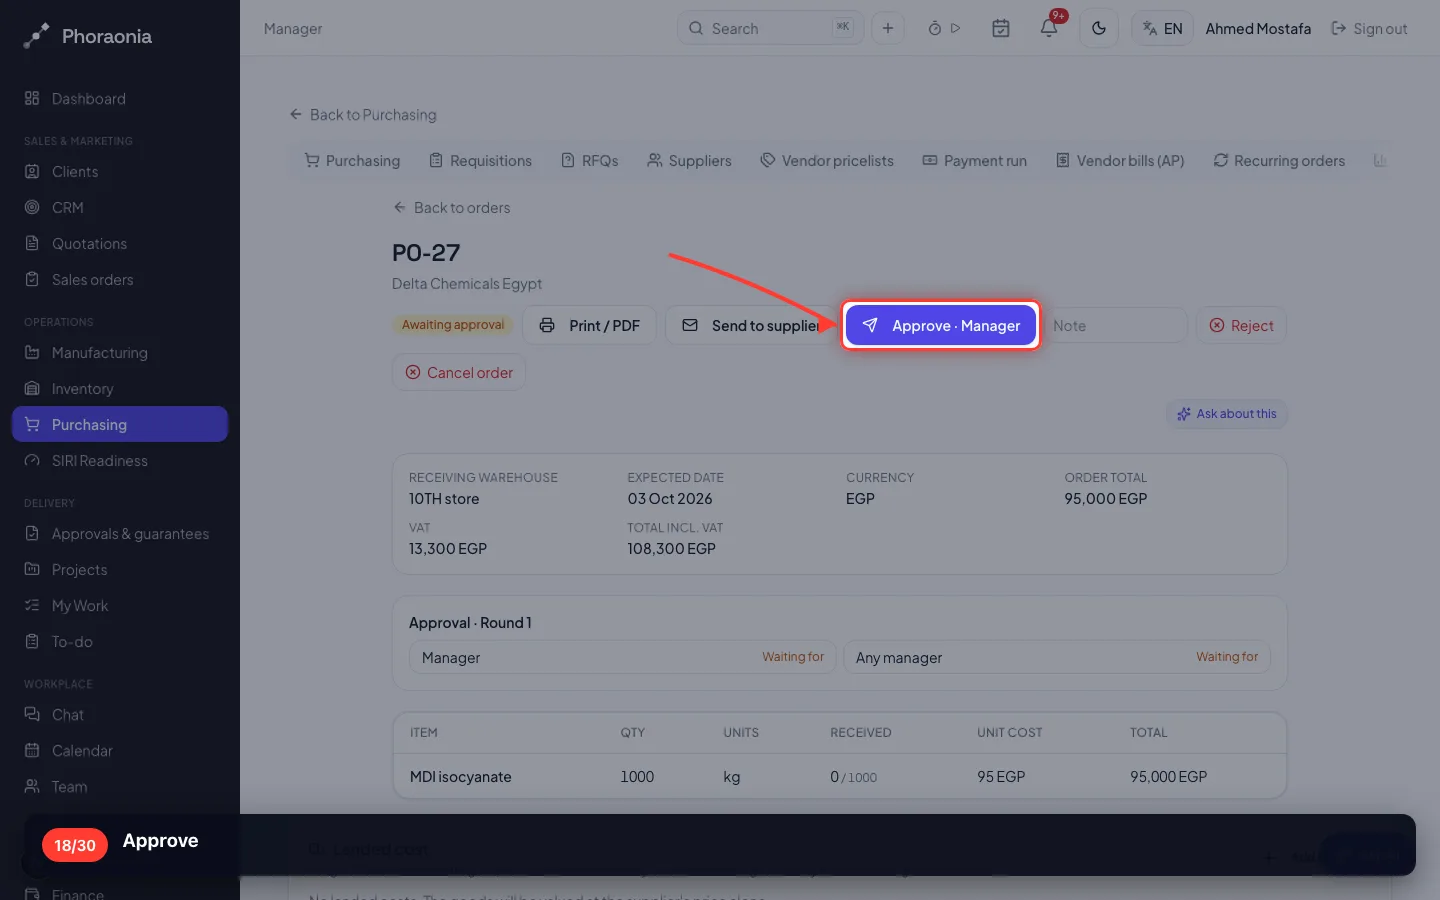Approve the order as Manager

(941, 325)
